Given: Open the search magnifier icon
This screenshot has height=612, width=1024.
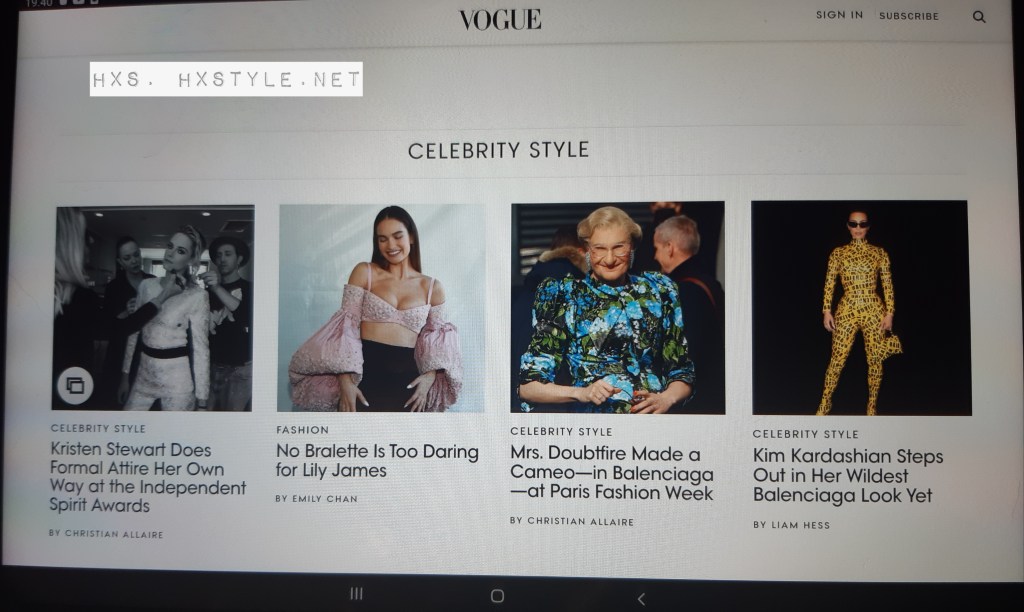Looking at the screenshot, I should pyautogui.click(x=979, y=17).
